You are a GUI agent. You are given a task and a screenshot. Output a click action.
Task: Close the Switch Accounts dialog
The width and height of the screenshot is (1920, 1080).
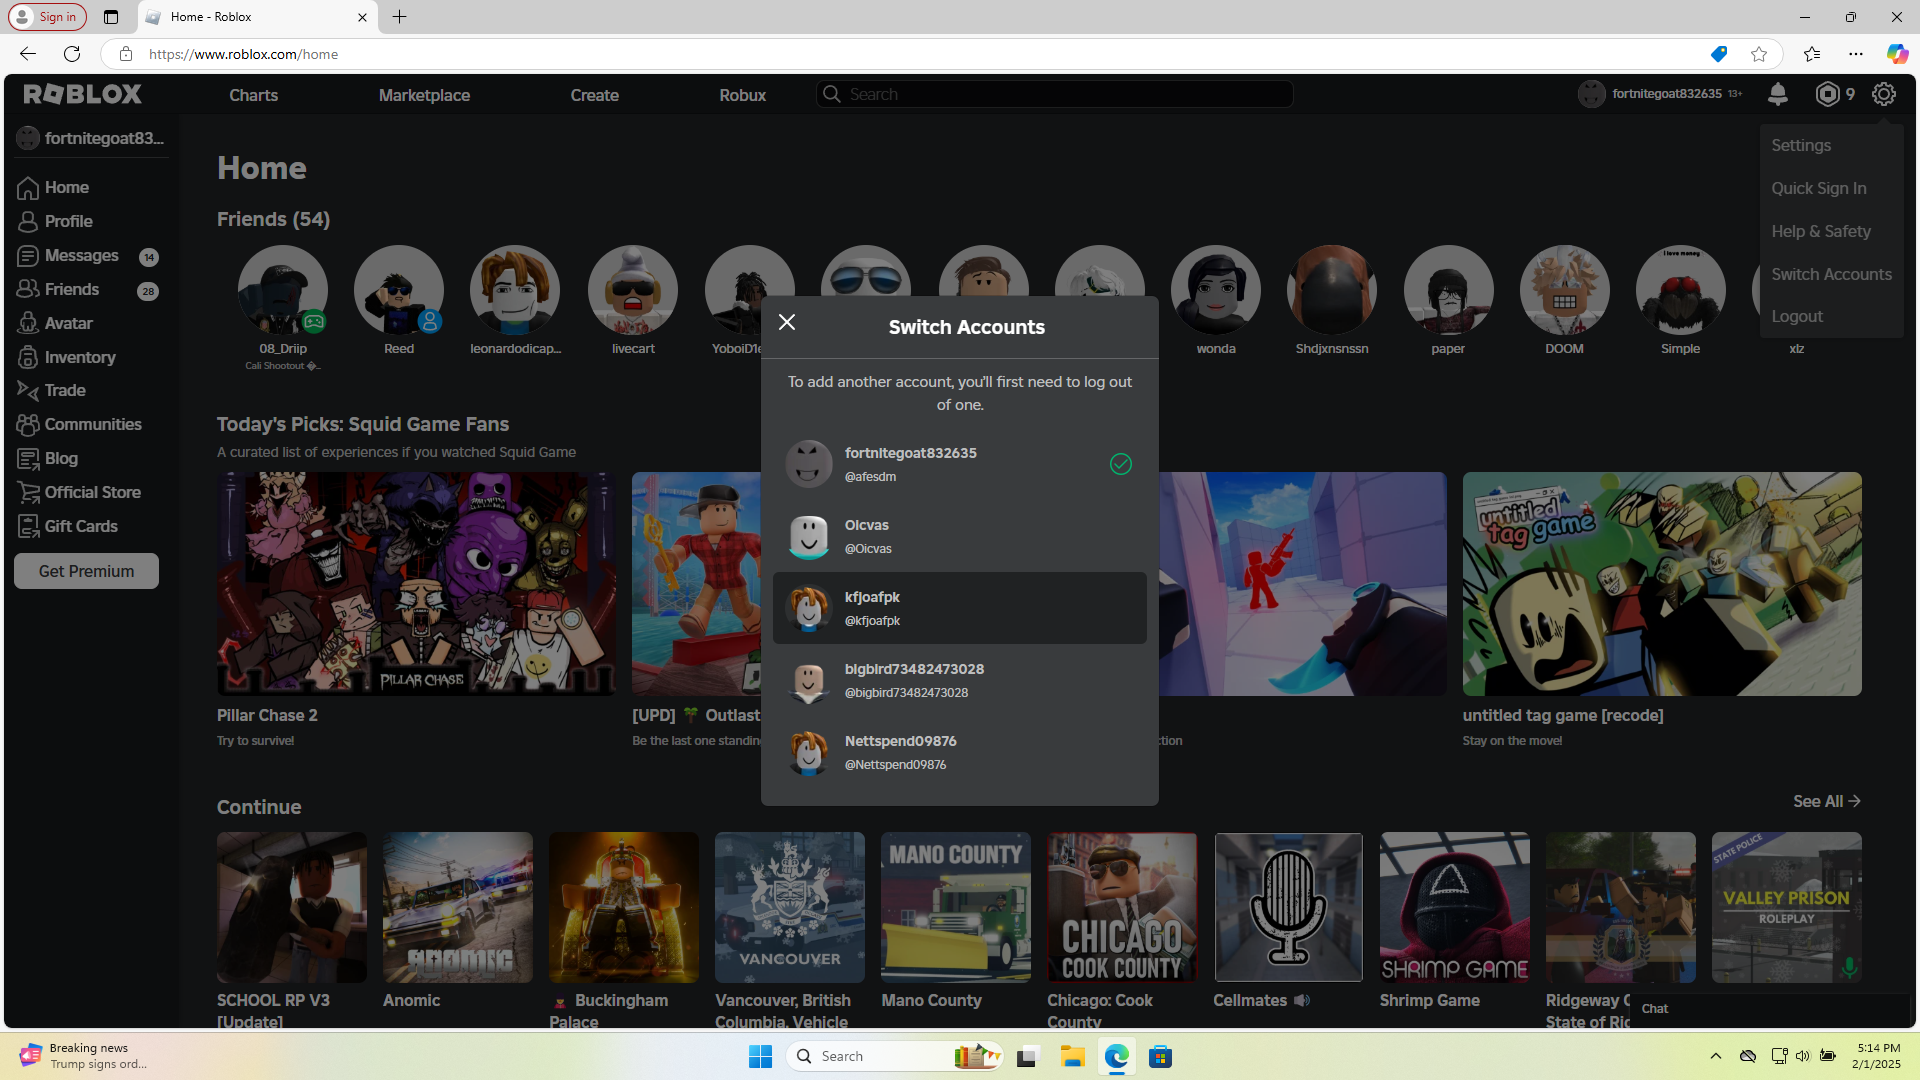pos(787,322)
